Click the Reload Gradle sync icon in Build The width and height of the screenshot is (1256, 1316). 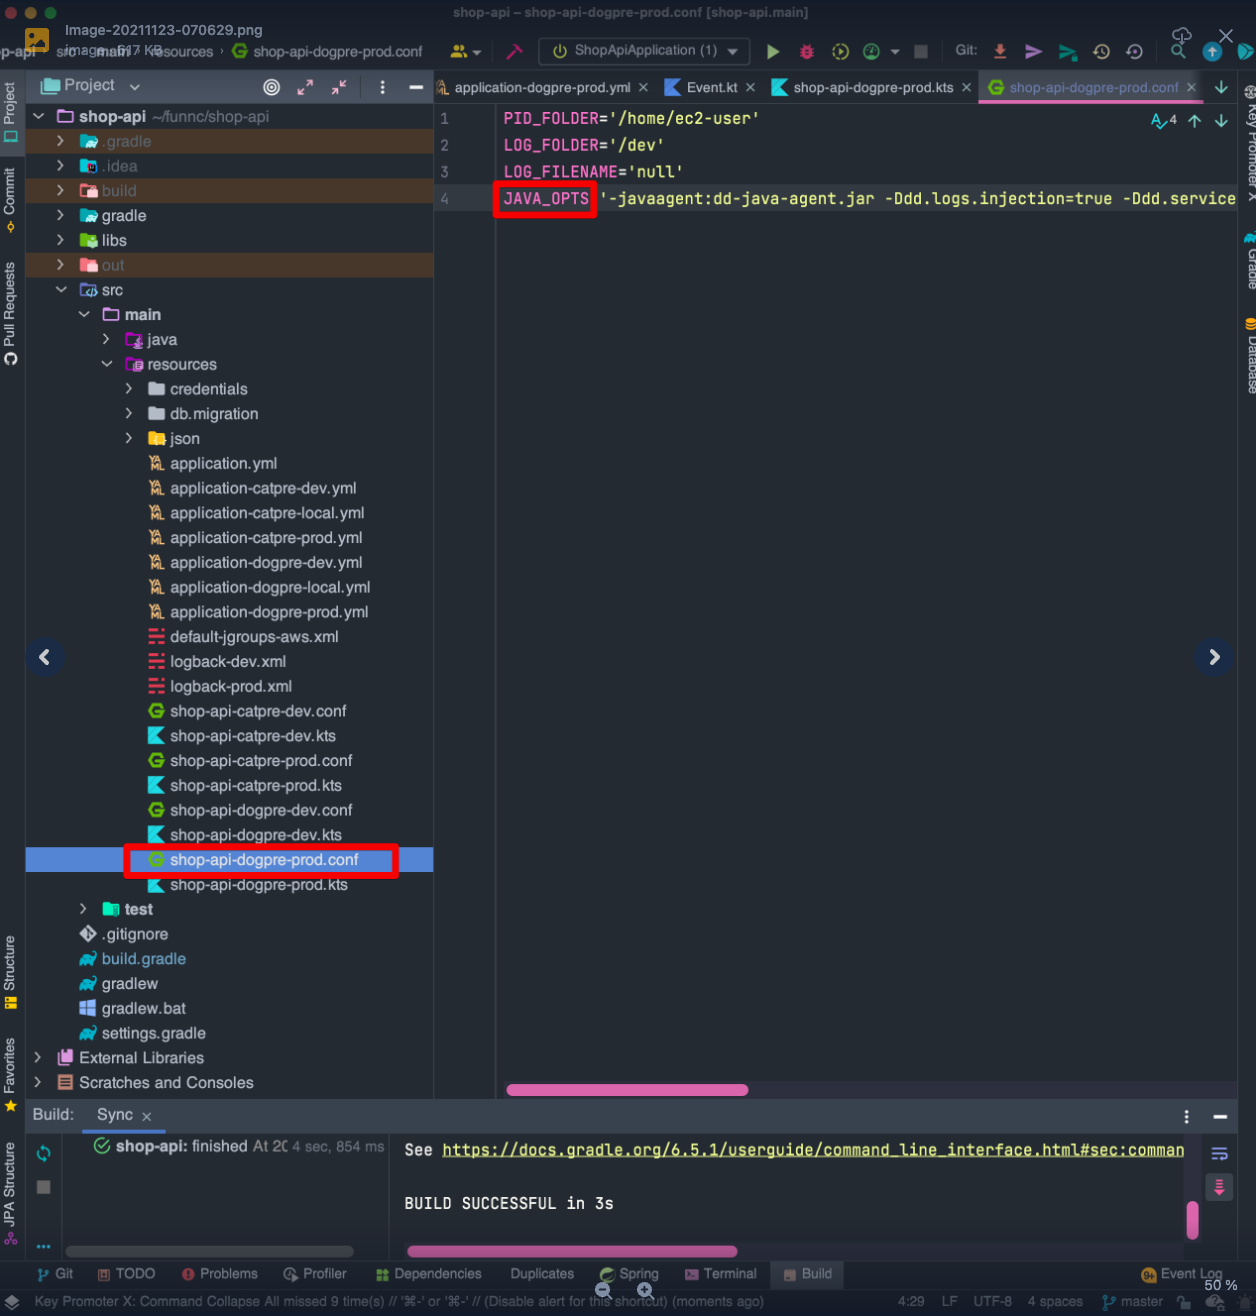(43, 1153)
